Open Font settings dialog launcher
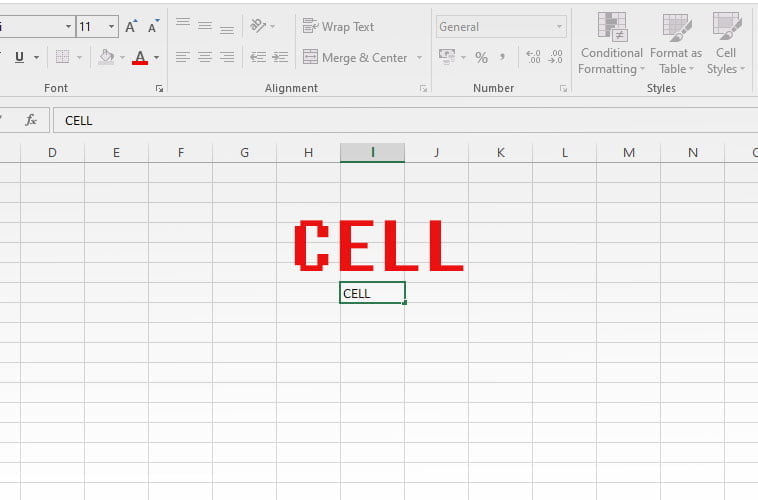The image size is (758, 500). (x=159, y=88)
